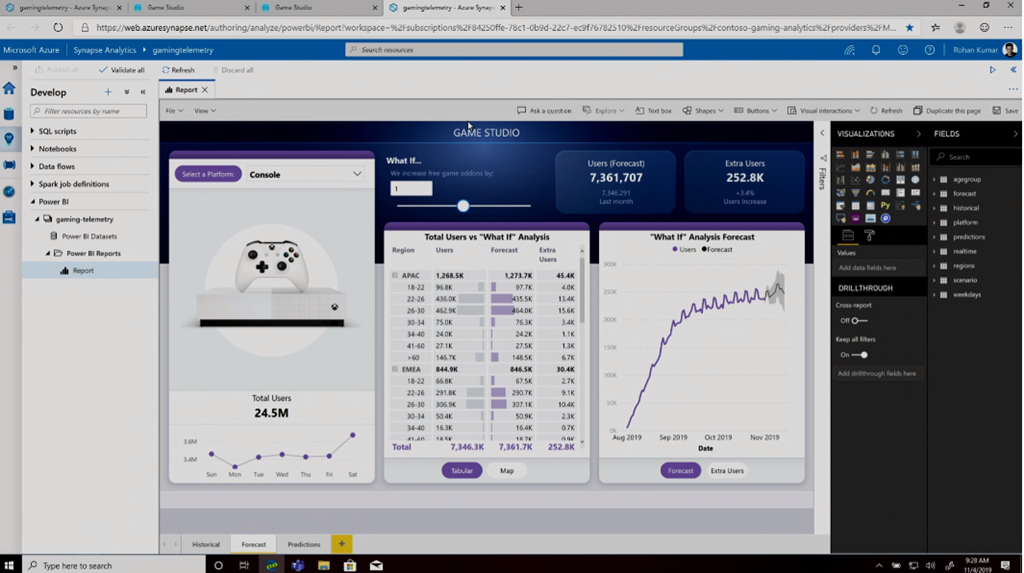Open the Manage hub toolbox icon
This screenshot has height=573, width=1024.
tap(8, 217)
